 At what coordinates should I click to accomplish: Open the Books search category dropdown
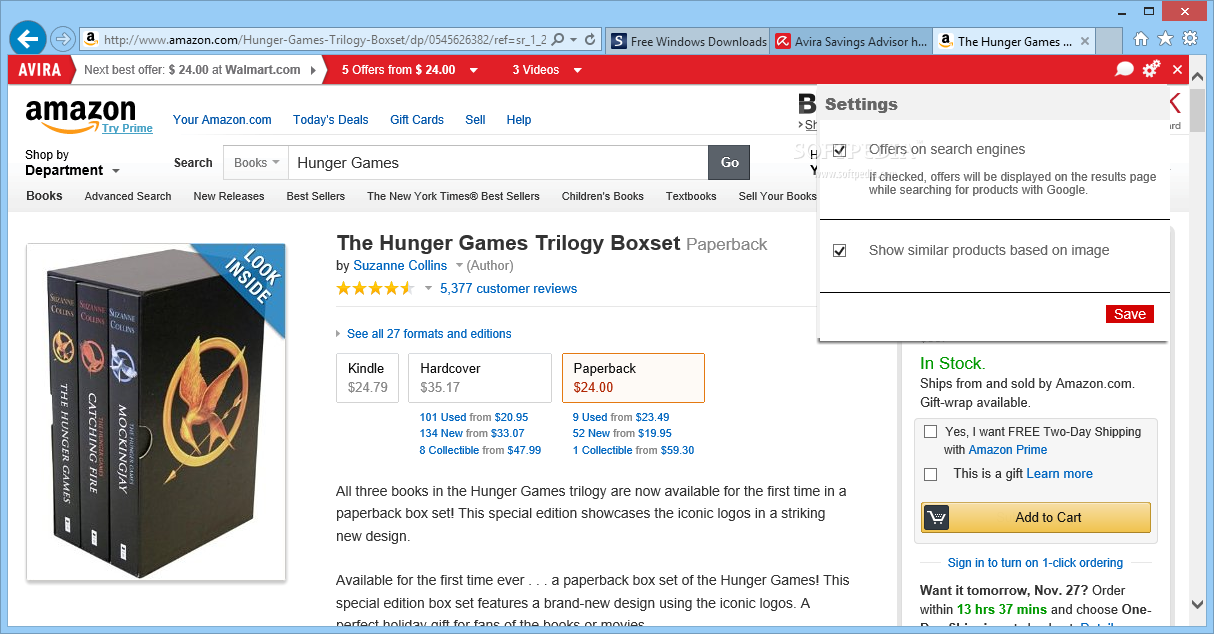point(256,163)
